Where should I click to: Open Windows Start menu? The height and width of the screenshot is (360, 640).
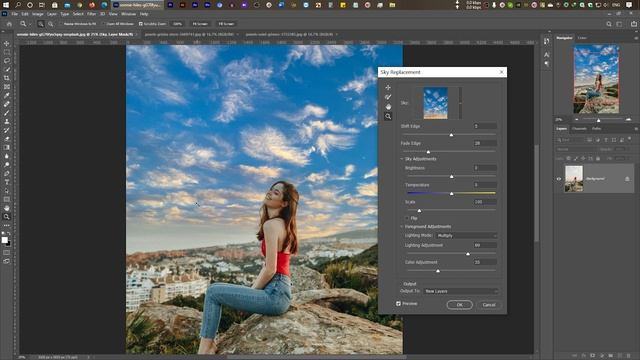[x=6, y=5]
